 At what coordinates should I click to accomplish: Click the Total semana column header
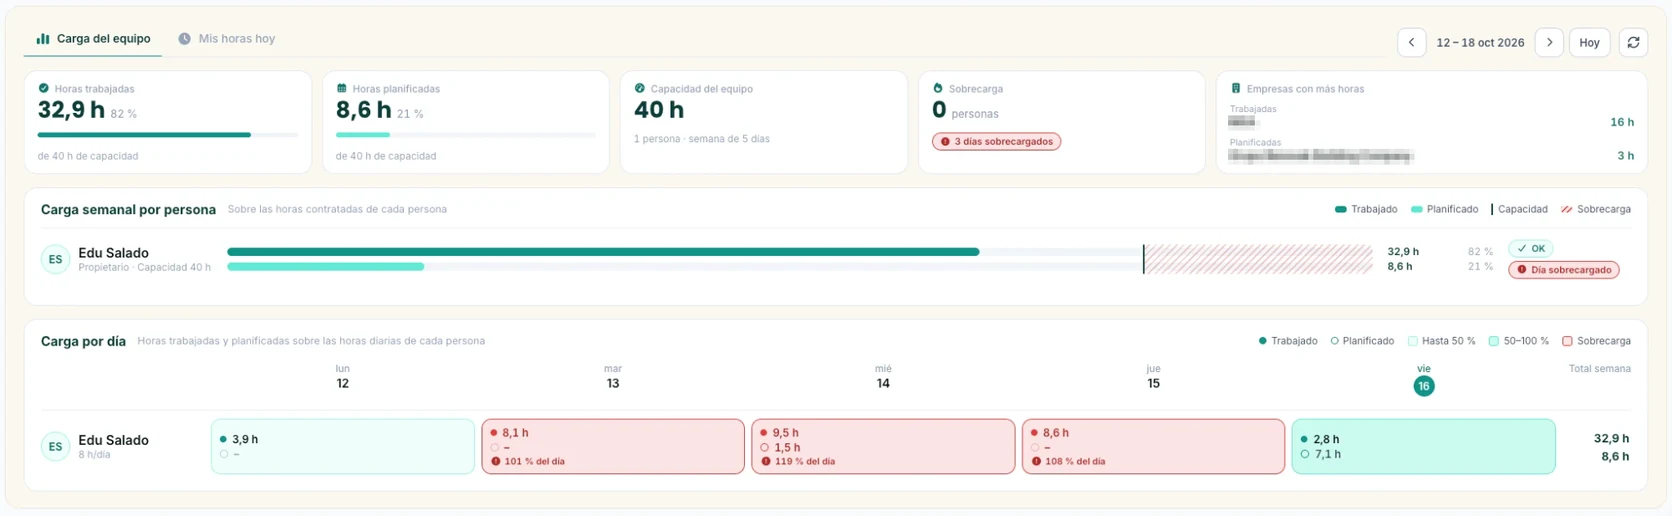[x=1599, y=369]
